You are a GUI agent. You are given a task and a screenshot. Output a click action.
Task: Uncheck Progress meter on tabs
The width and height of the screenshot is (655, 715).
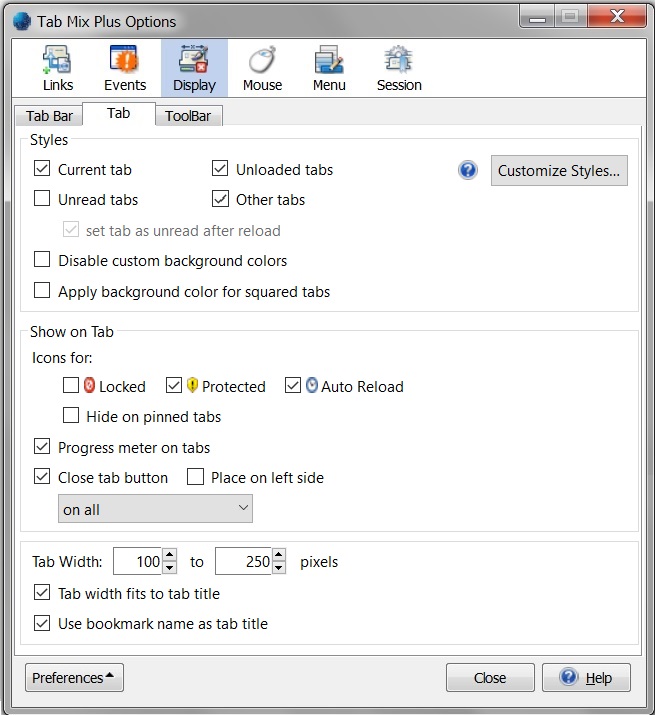(x=42, y=446)
